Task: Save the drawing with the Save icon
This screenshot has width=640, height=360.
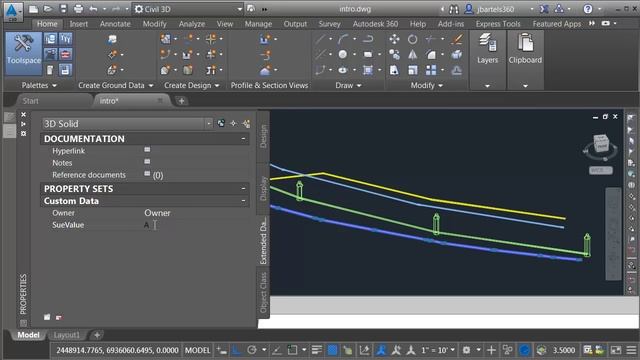Action: pos(63,9)
